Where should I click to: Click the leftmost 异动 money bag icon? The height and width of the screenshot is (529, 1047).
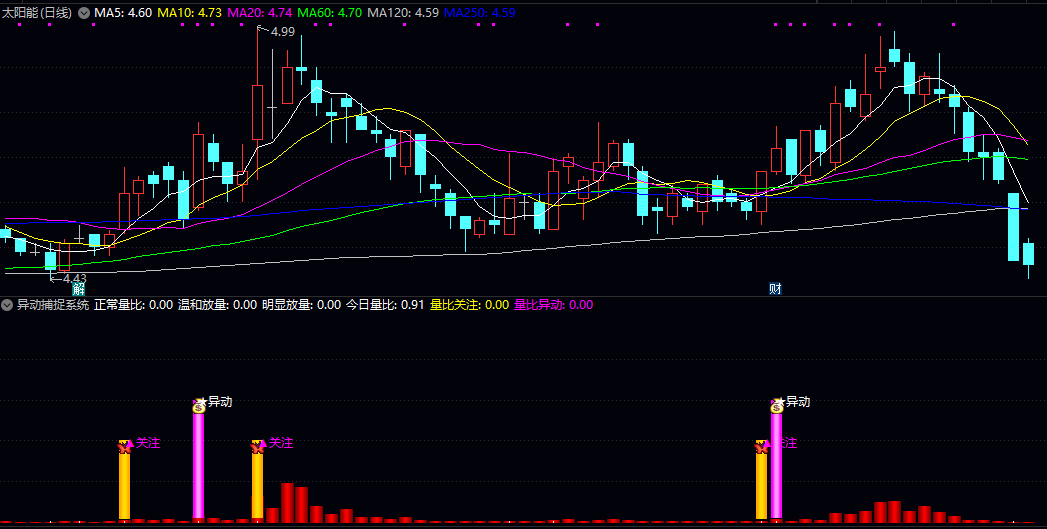point(199,405)
